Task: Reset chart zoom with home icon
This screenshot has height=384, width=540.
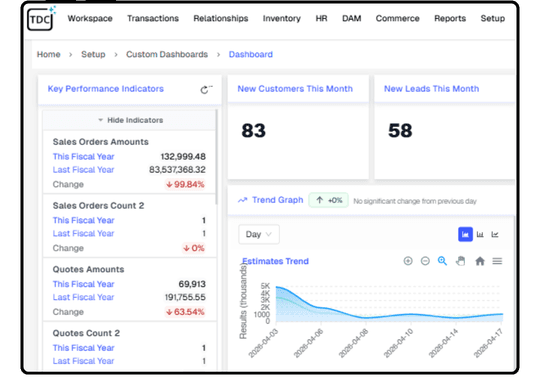Action: coord(480,261)
